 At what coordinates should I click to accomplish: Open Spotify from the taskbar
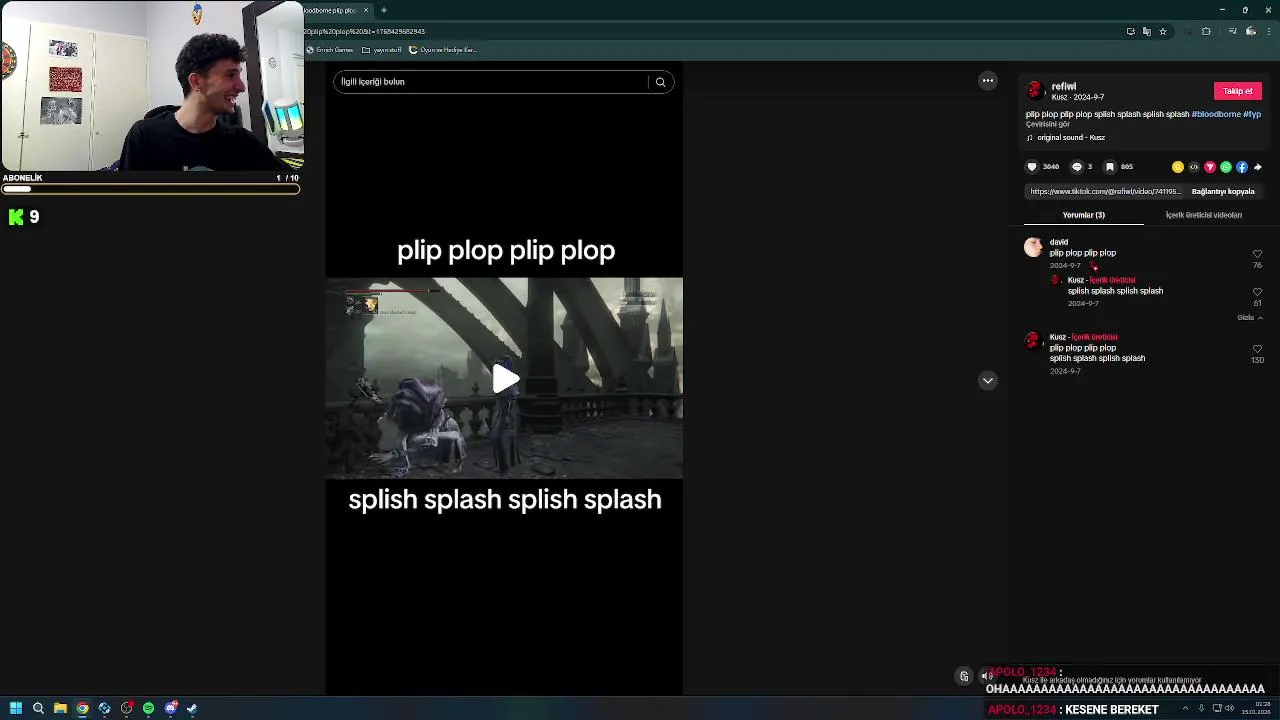(148, 708)
